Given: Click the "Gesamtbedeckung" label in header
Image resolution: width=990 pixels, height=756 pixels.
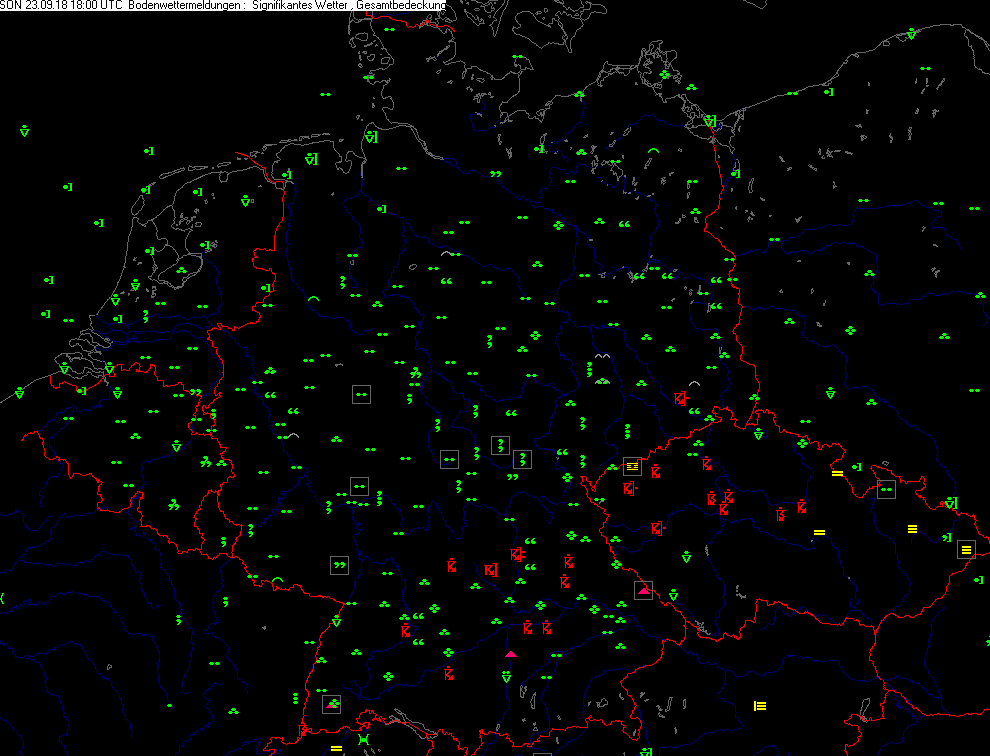Looking at the screenshot, I should [x=402, y=6].
